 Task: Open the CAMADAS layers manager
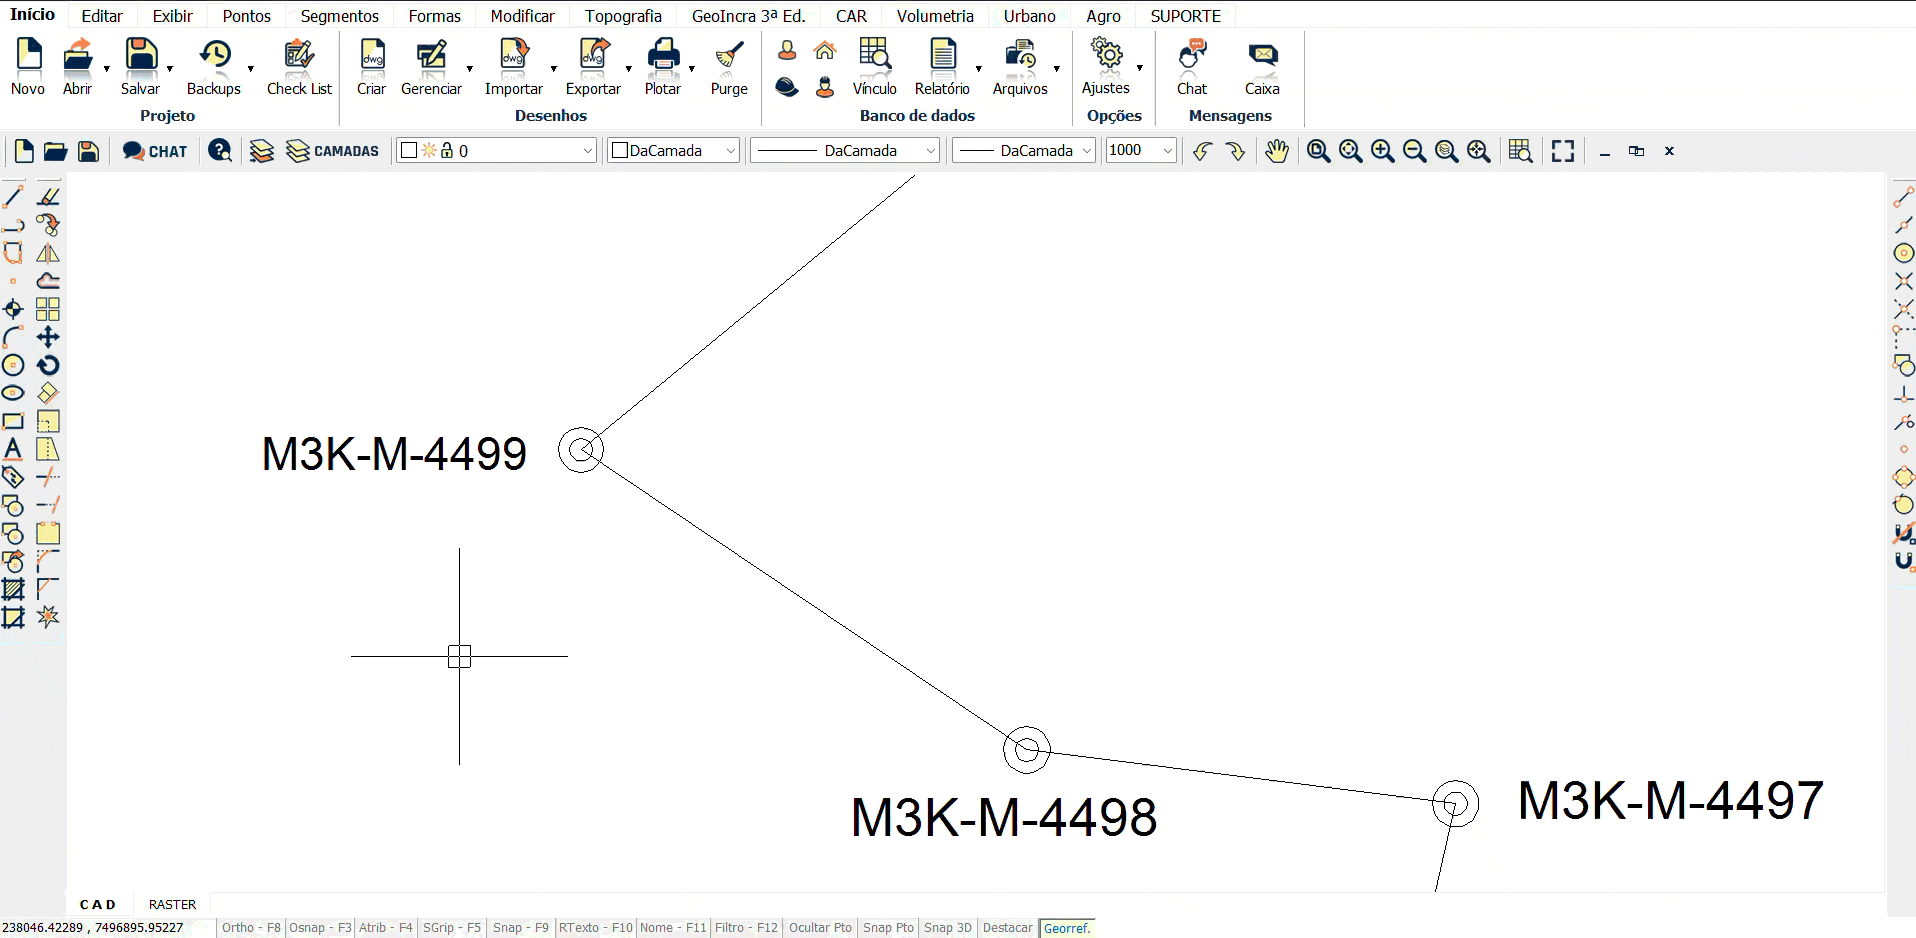click(333, 151)
